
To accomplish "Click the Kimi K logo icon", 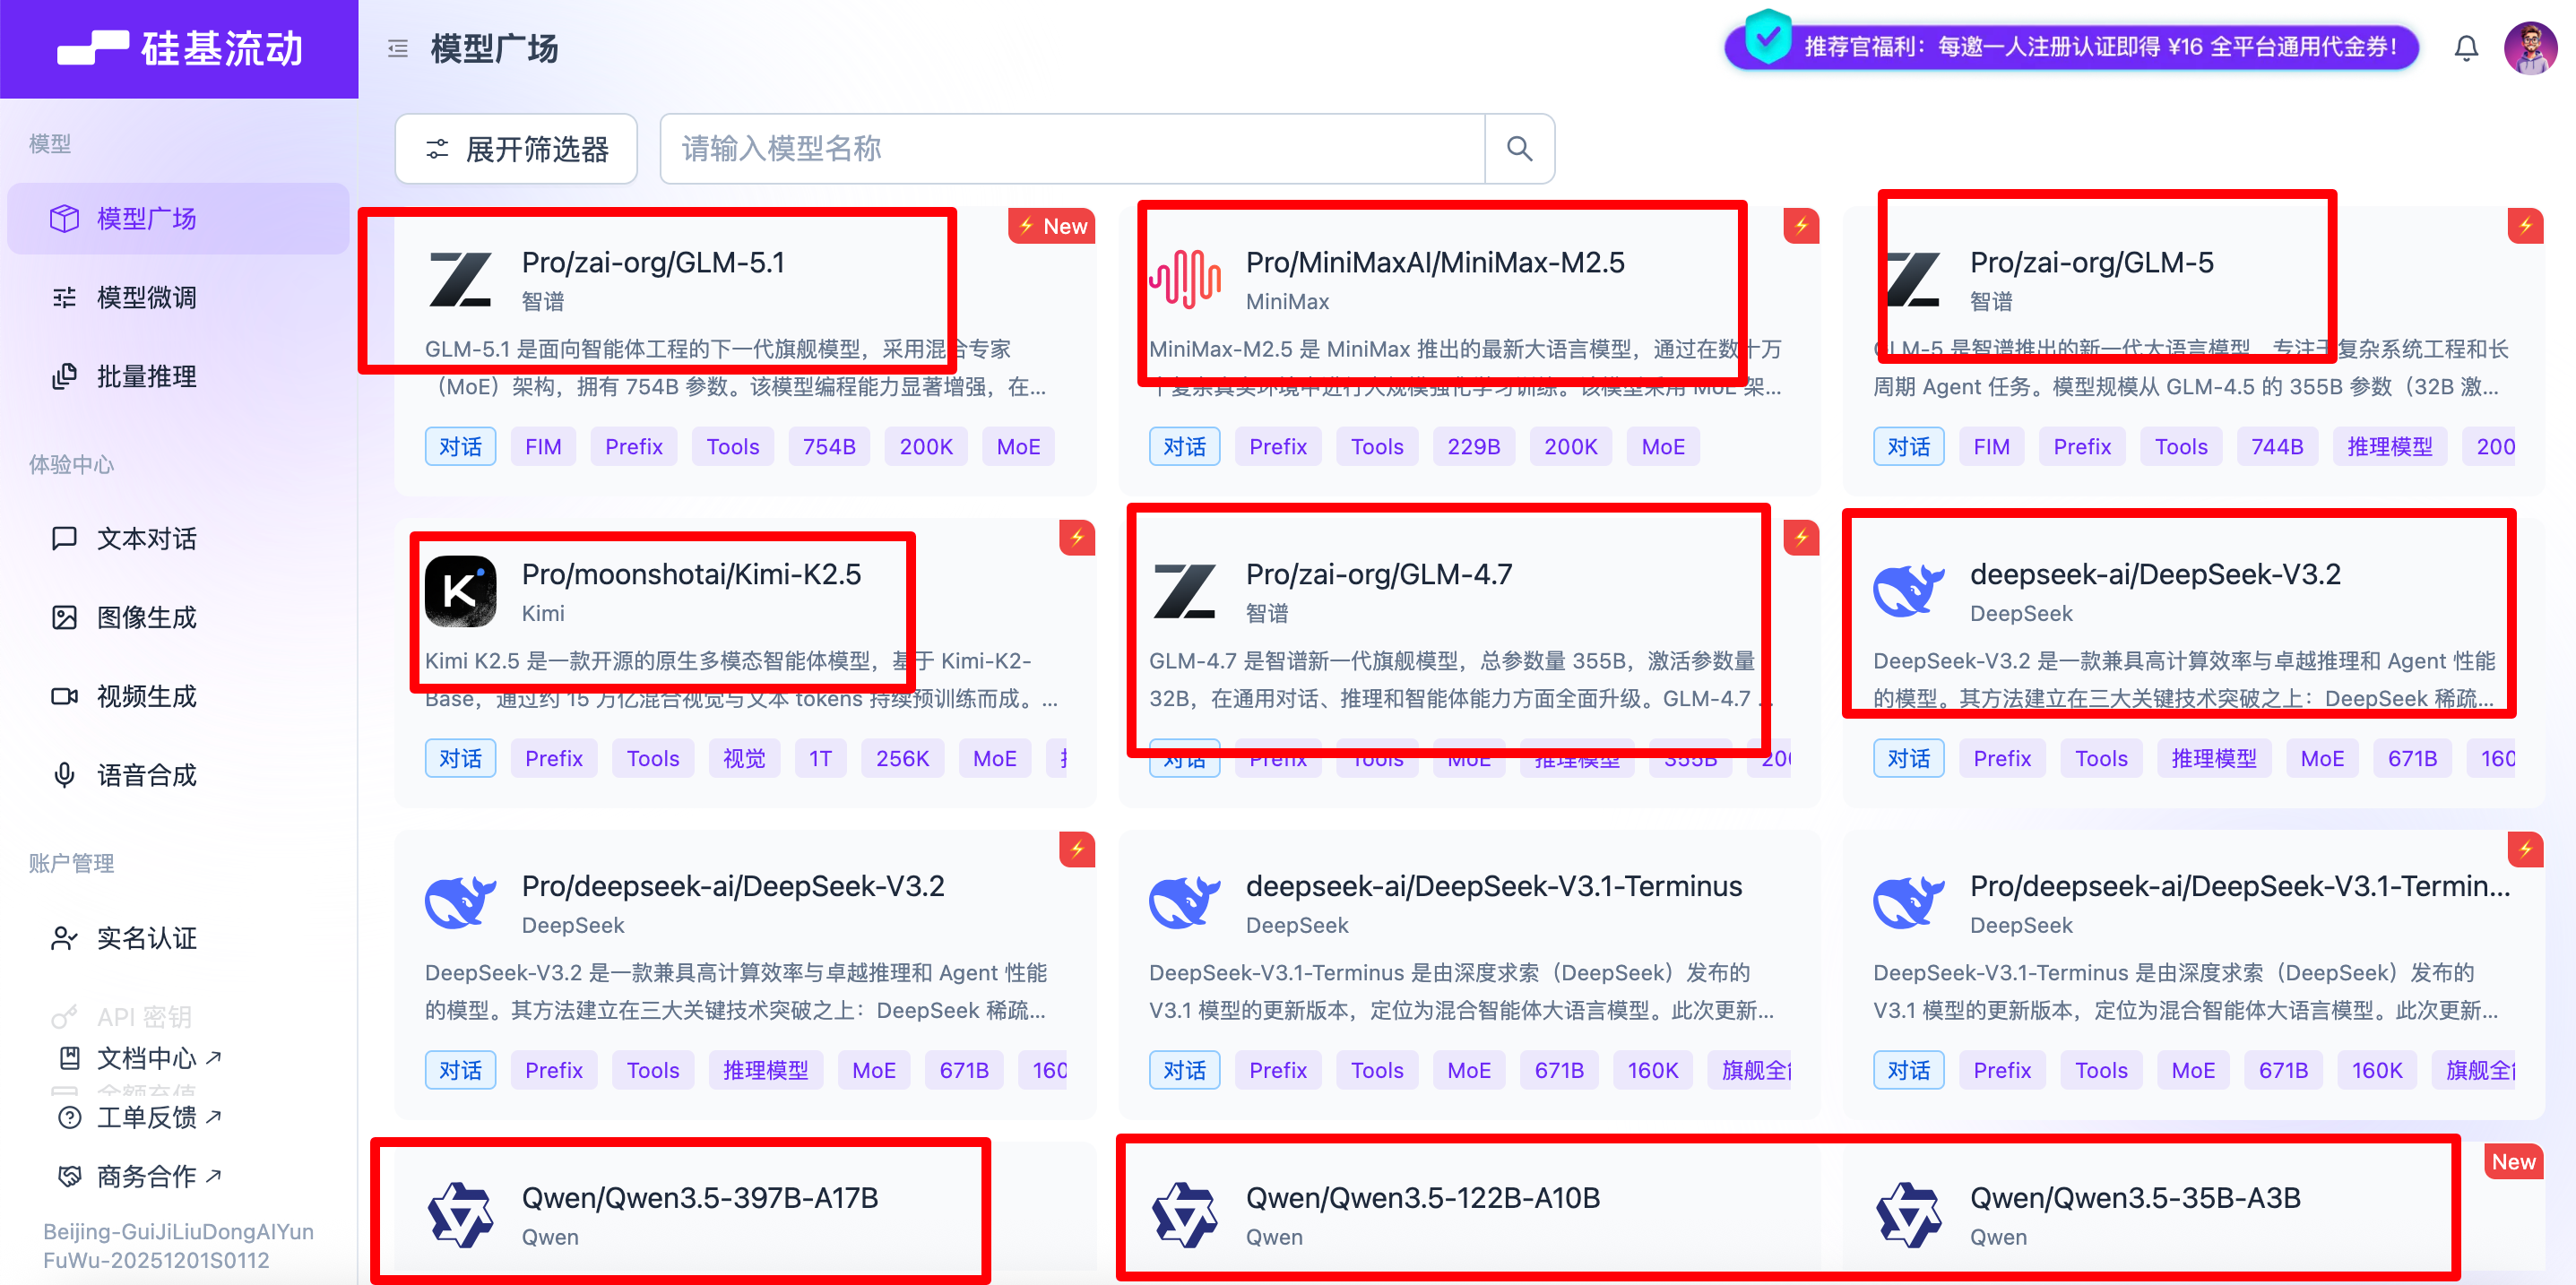I will click(x=460, y=591).
